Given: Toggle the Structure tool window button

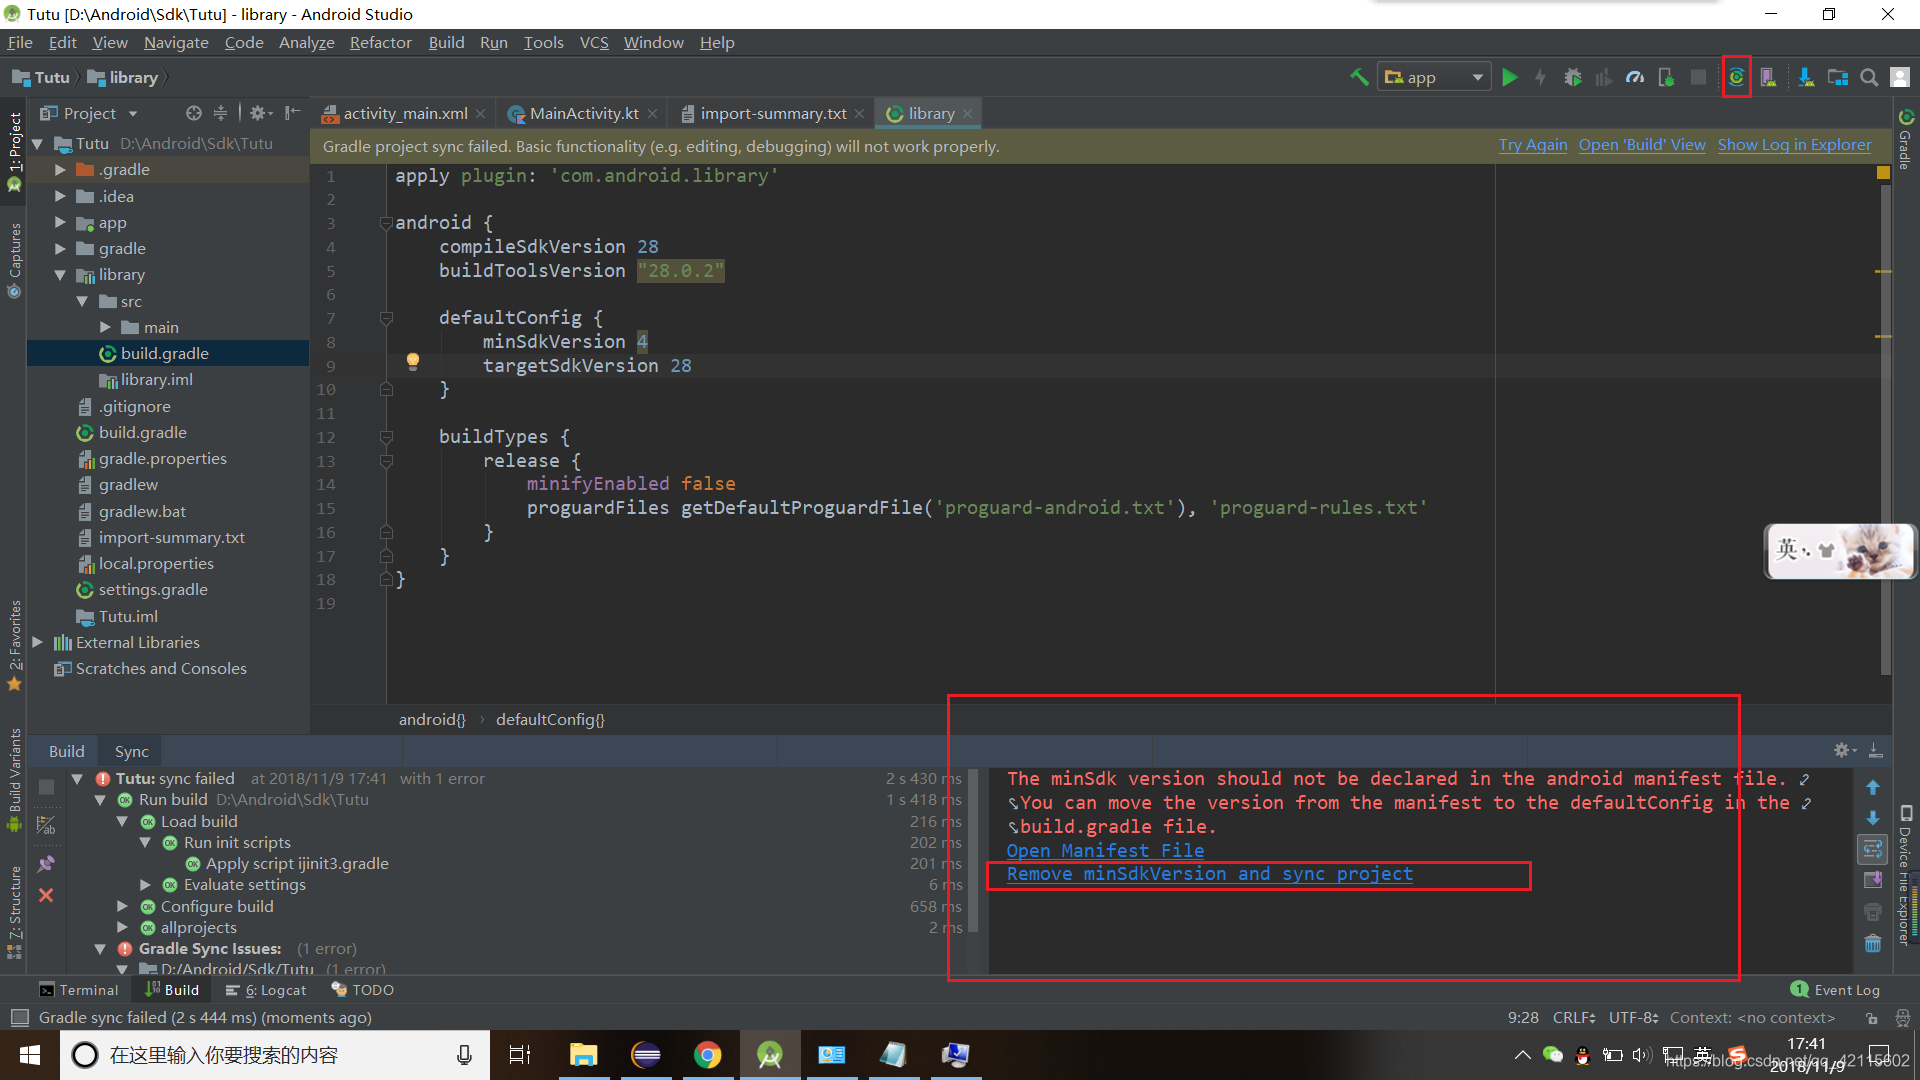Looking at the screenshot, I should coord(14,912).
